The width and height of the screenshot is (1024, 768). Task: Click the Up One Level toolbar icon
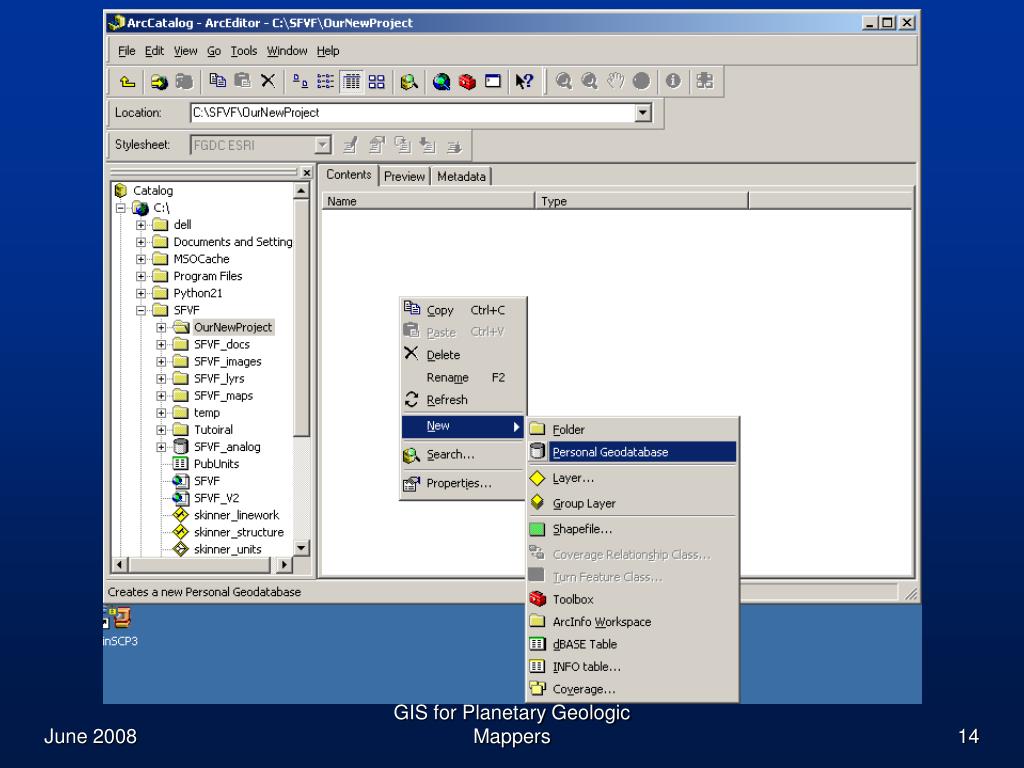tap(127, 82)
